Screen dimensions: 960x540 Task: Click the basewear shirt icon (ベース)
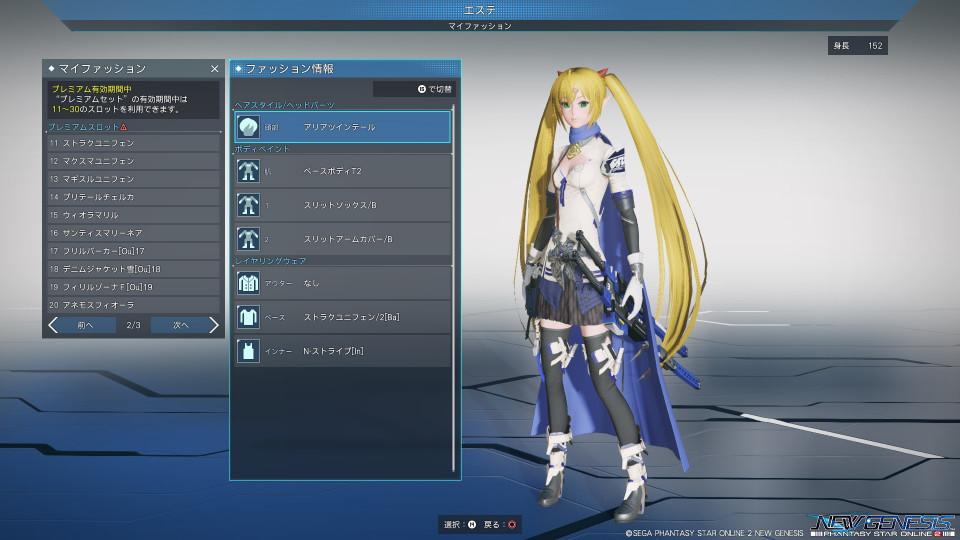pos(248,317)
